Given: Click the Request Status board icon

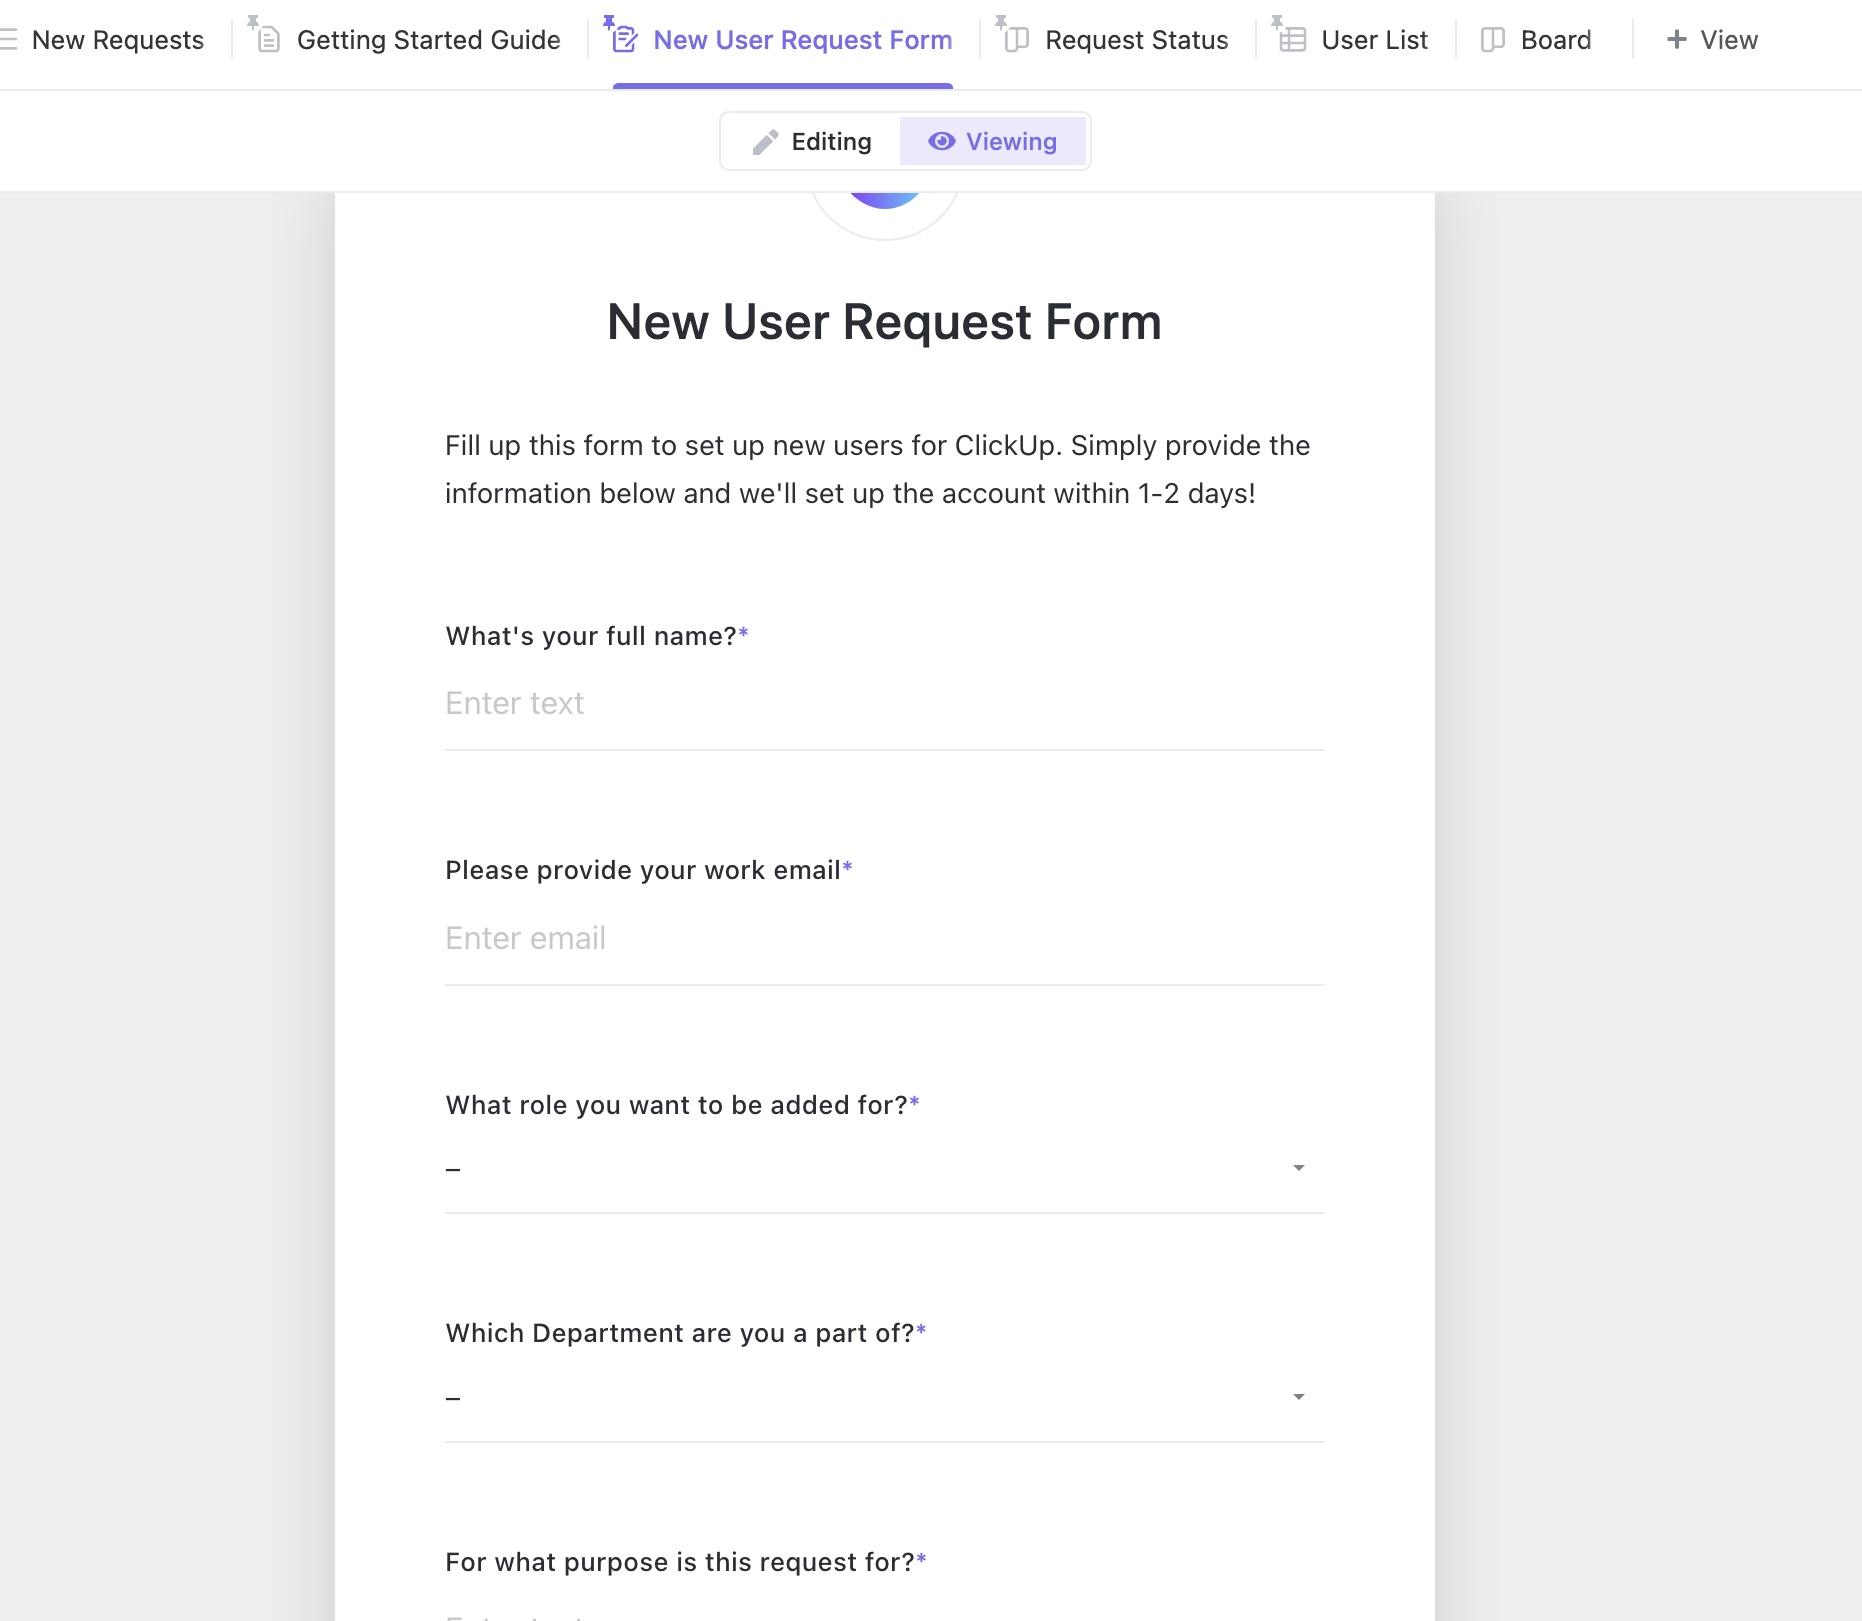Looking at the screenshot, I should click(x=1017, y=40).
